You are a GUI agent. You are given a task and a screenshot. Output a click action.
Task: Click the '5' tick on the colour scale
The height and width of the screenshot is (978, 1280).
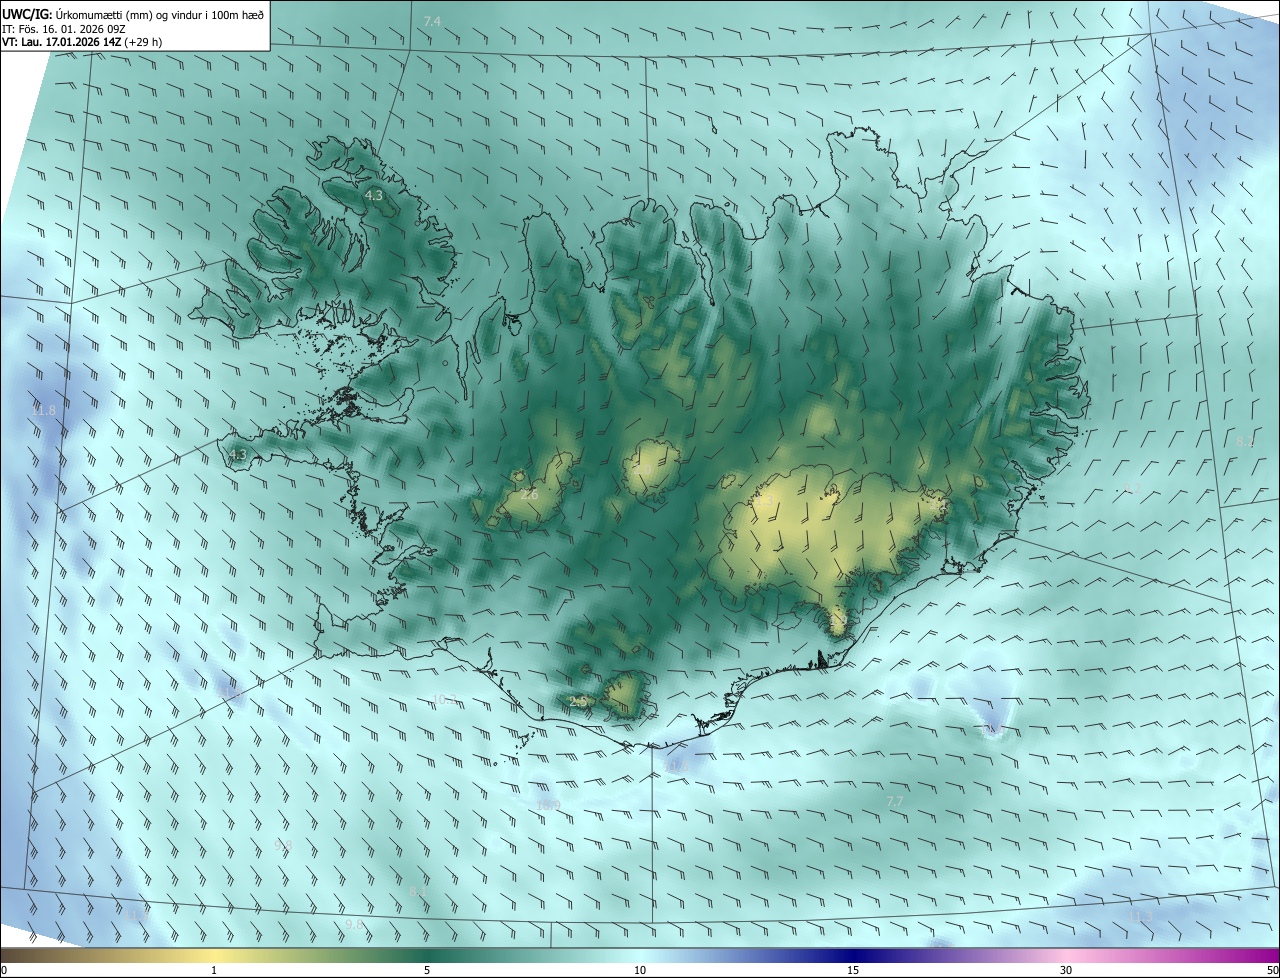coord(427,970)
